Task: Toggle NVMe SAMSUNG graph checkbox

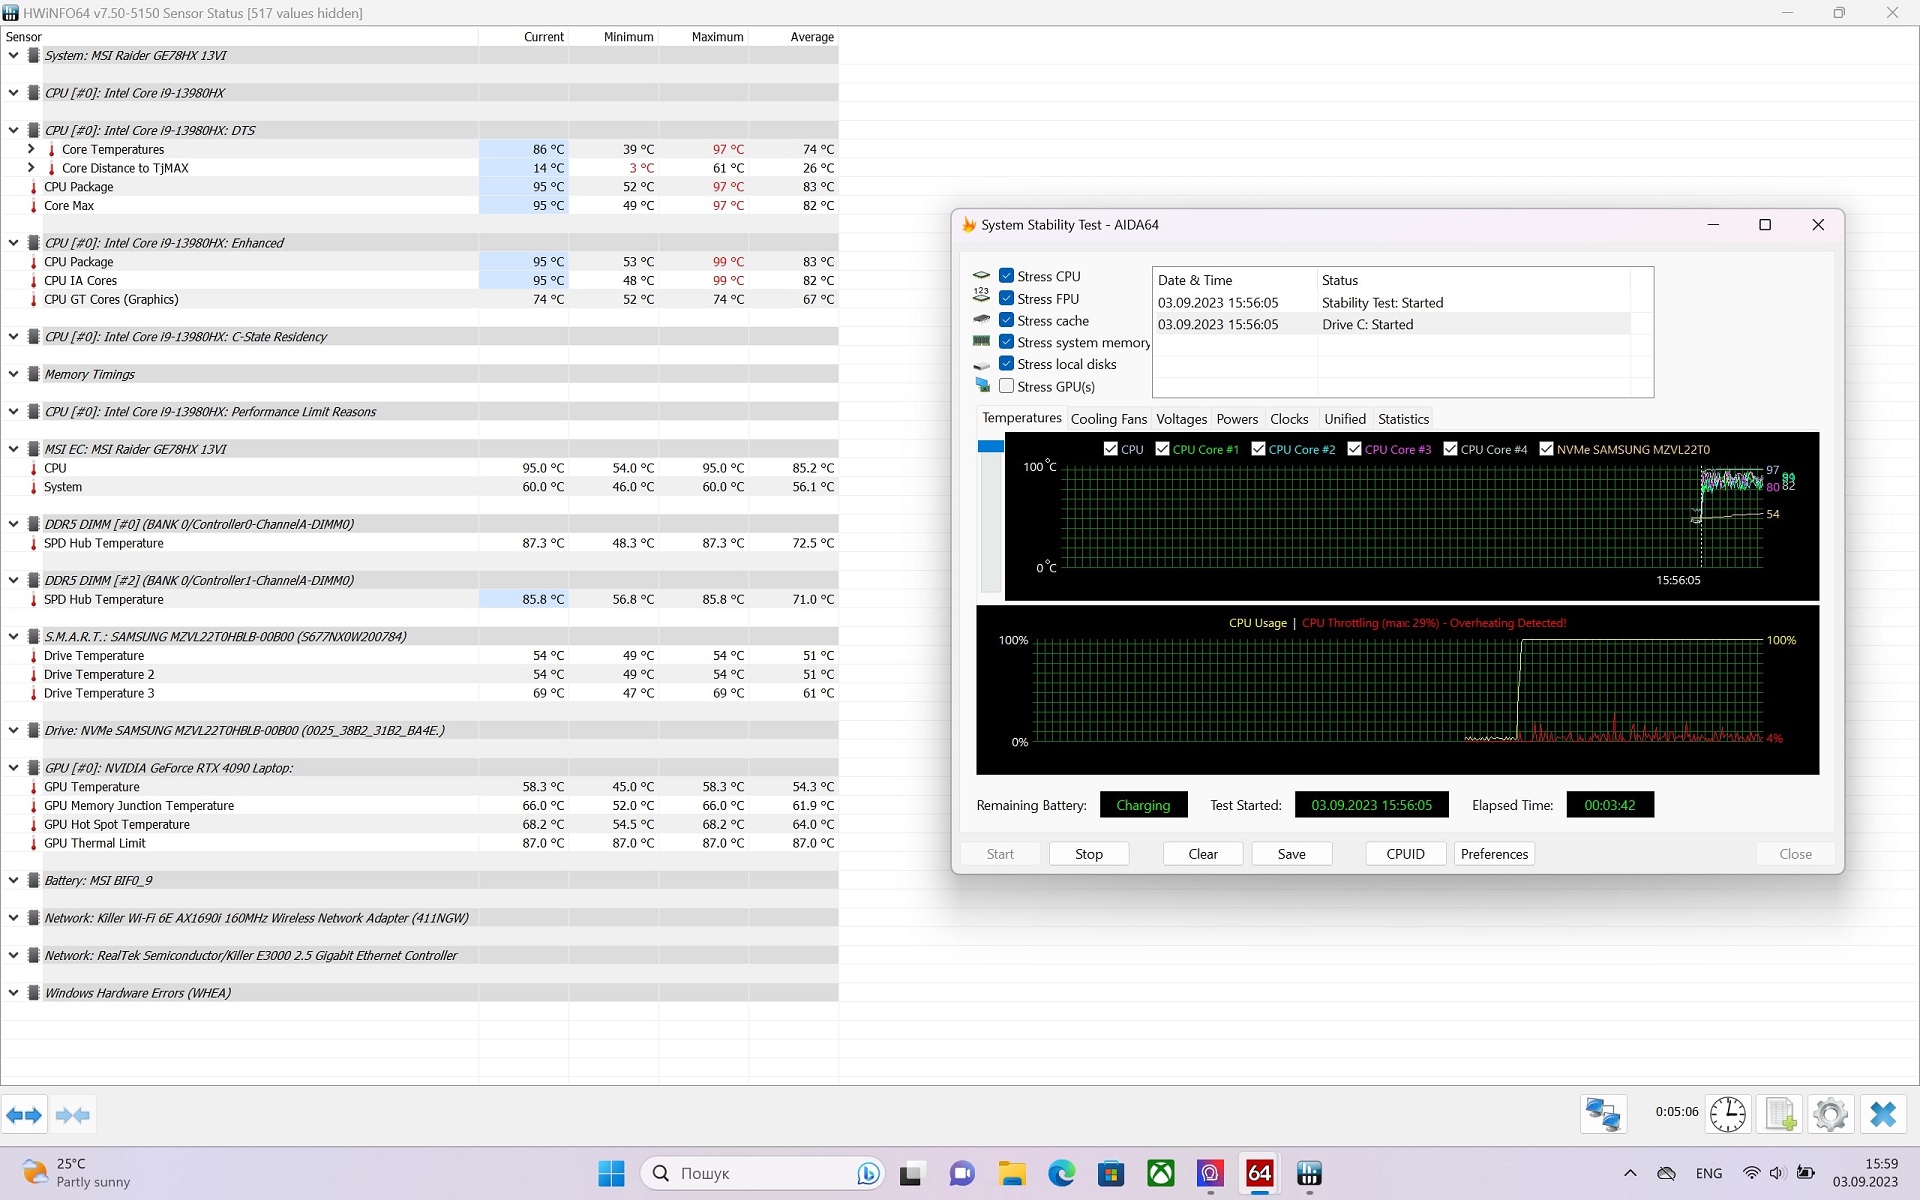Action: coord(1546,449)
